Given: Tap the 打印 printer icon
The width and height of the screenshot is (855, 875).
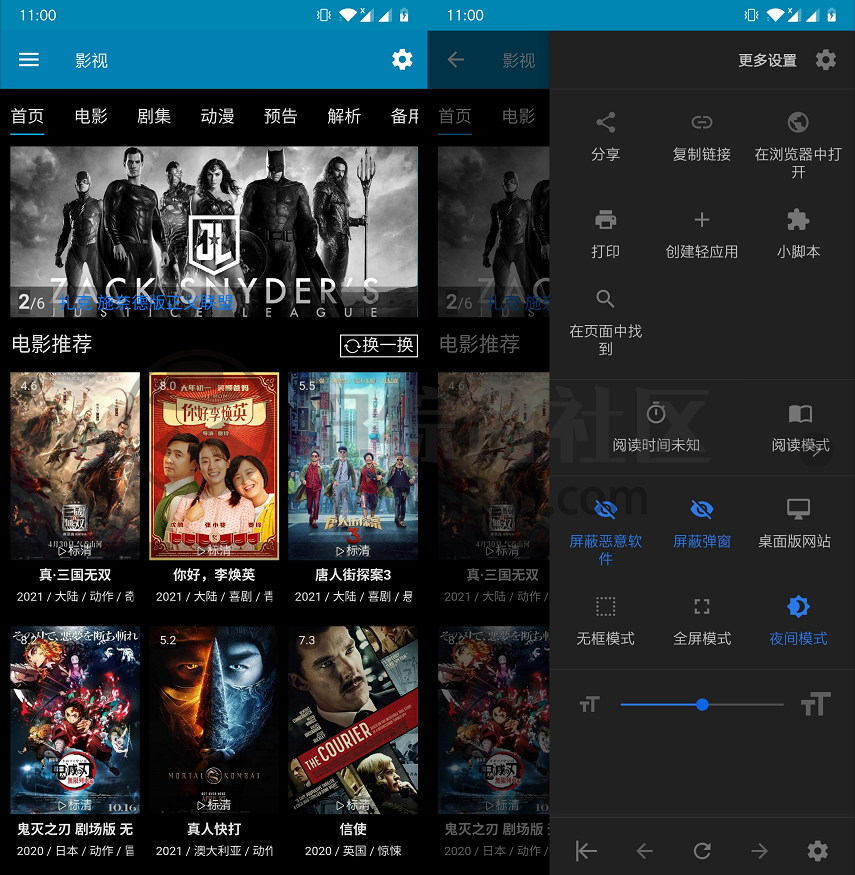Looking at the screenshot, I should (x=606, y=220).
